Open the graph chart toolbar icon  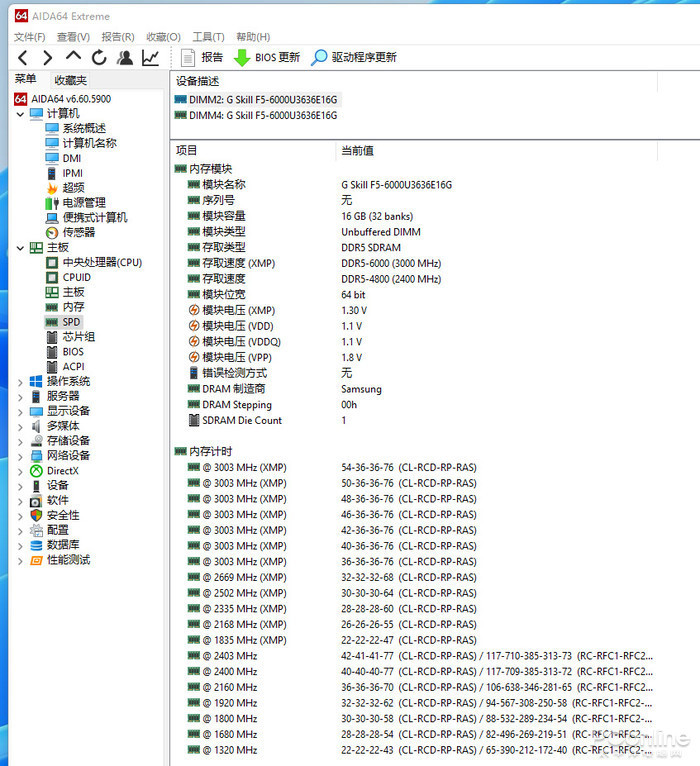click(150, 58)
